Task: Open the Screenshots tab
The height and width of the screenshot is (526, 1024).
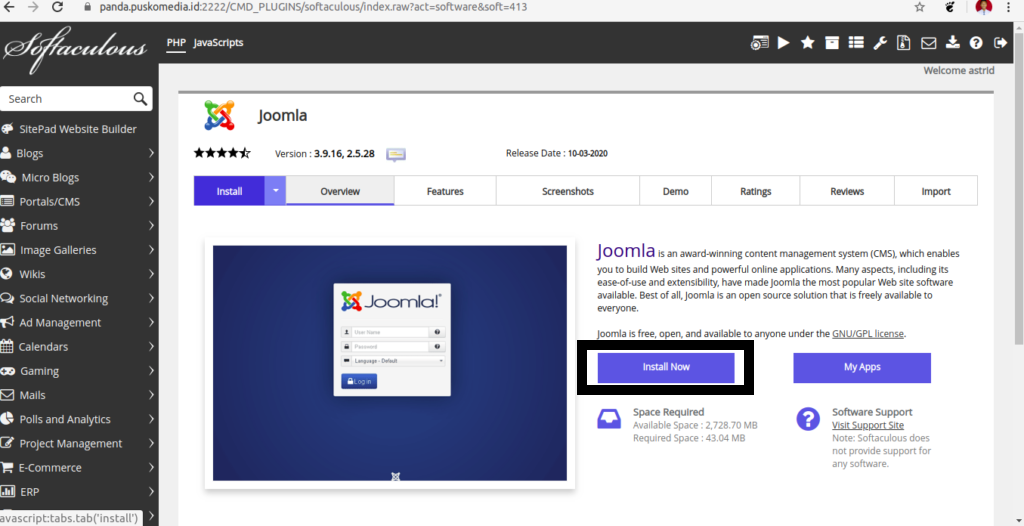Action: 568,191
